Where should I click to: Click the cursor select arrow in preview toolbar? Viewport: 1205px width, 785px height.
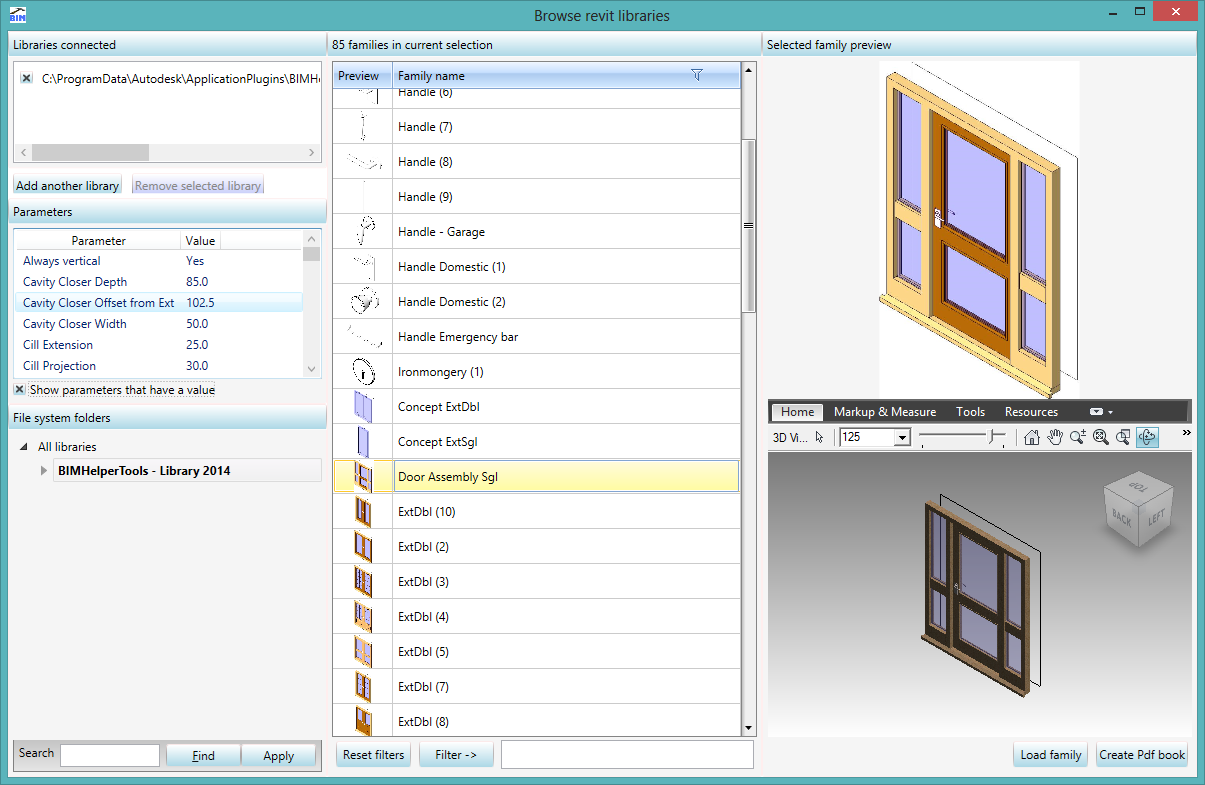pos(818,437)
